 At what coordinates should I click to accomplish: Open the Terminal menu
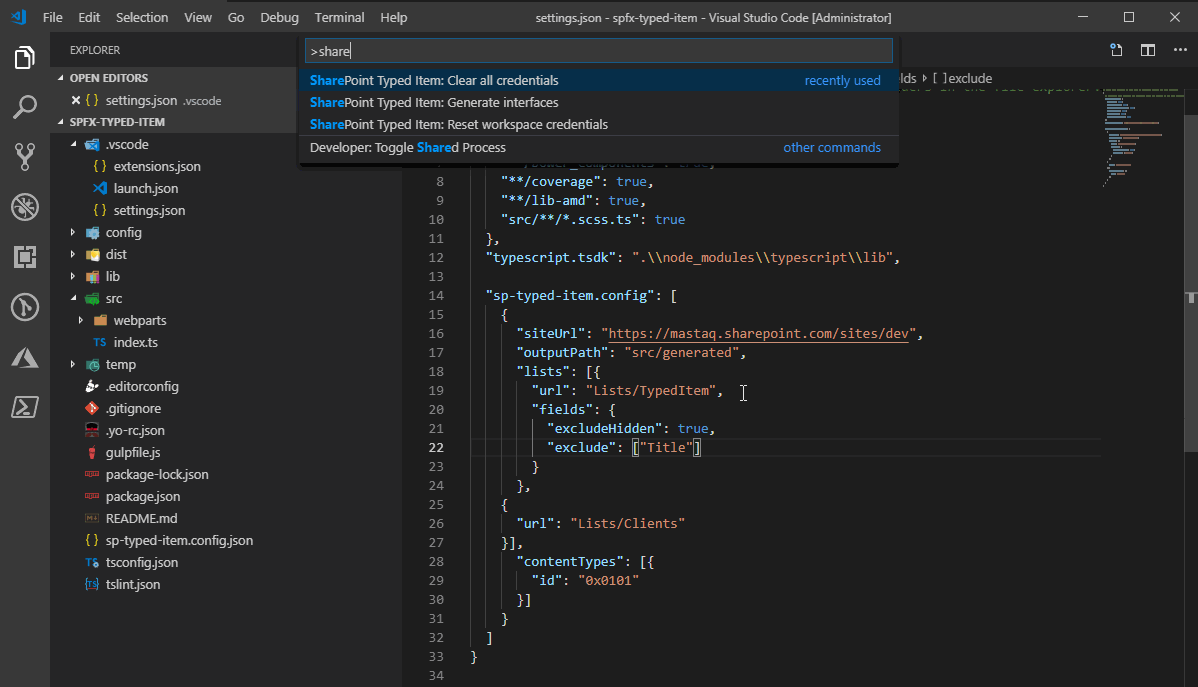pyautogui.click(x=339, y=18)
